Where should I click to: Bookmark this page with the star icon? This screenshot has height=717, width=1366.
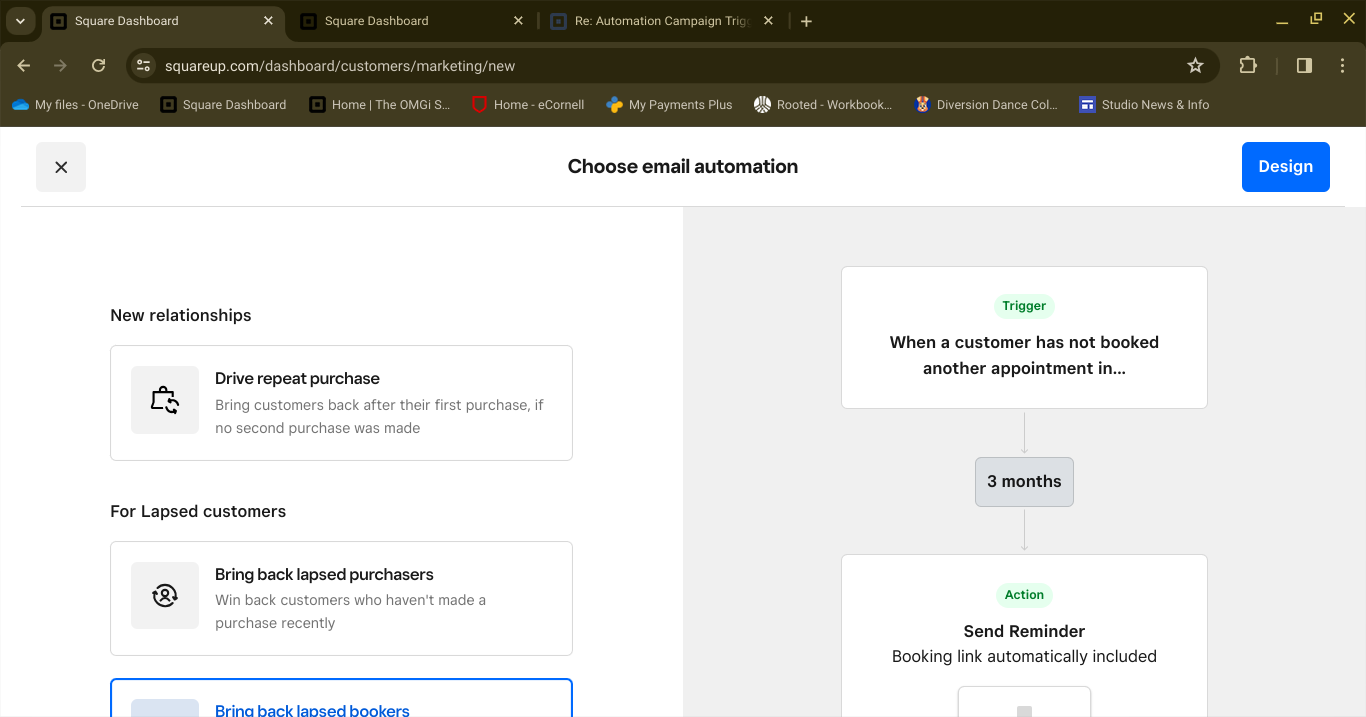point(1196,65)
